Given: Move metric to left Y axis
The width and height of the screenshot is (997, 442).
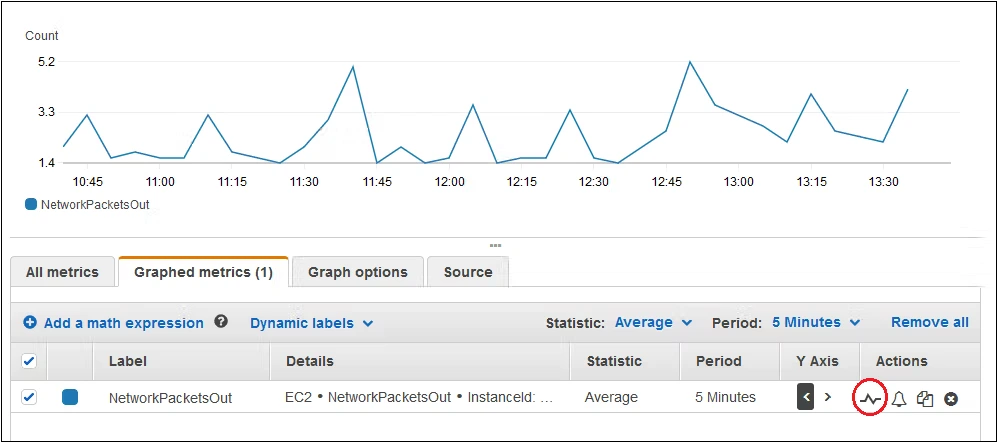Looking at the screenshot, I should coord(806,397).
